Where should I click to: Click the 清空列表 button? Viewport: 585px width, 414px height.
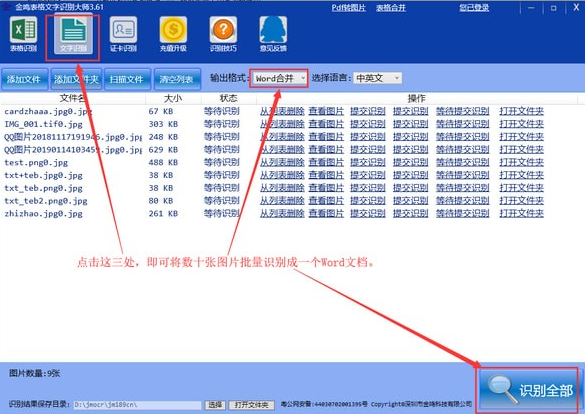coord(177,79)
